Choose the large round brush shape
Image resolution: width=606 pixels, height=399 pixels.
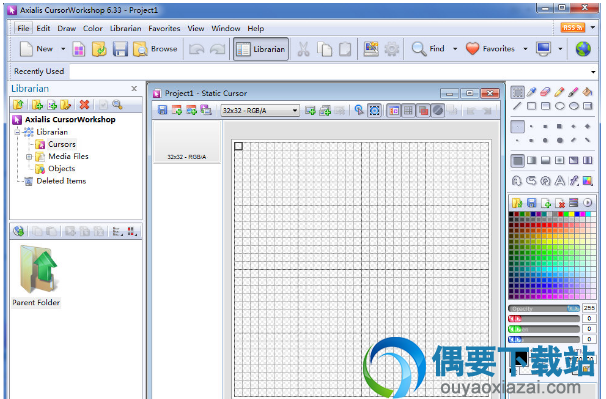coord(560,140)
